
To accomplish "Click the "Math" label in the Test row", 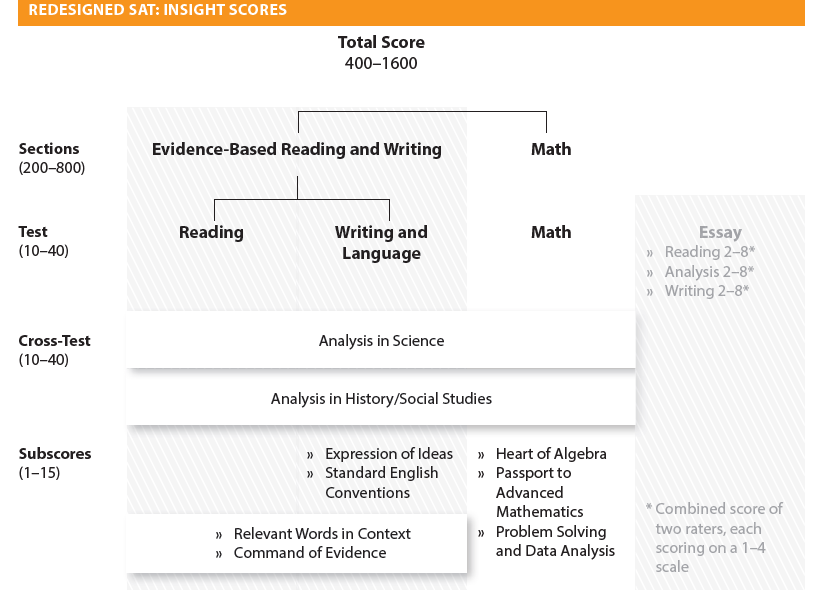I will (x=551, y=232).
